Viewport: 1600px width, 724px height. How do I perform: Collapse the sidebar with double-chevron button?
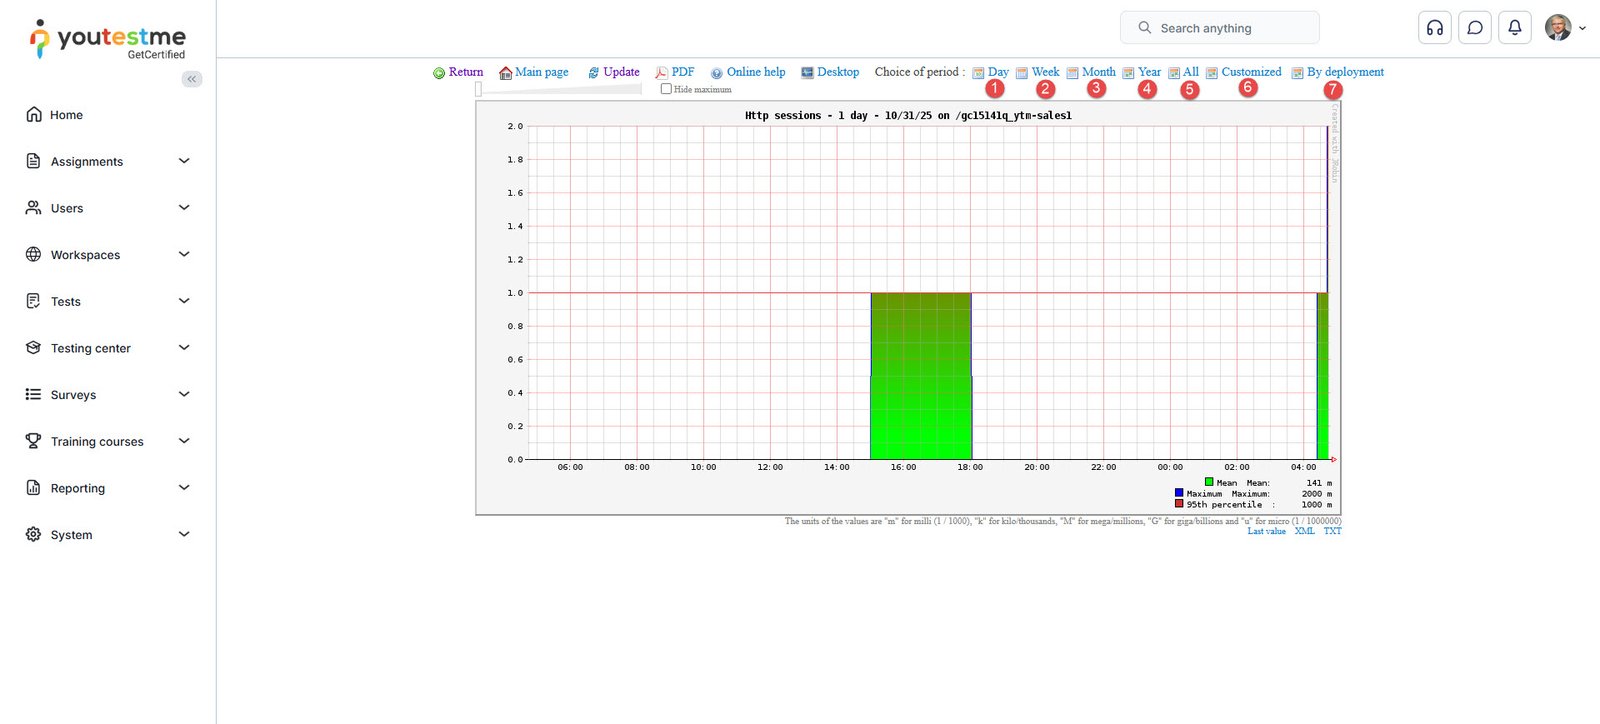pos(192,79)
